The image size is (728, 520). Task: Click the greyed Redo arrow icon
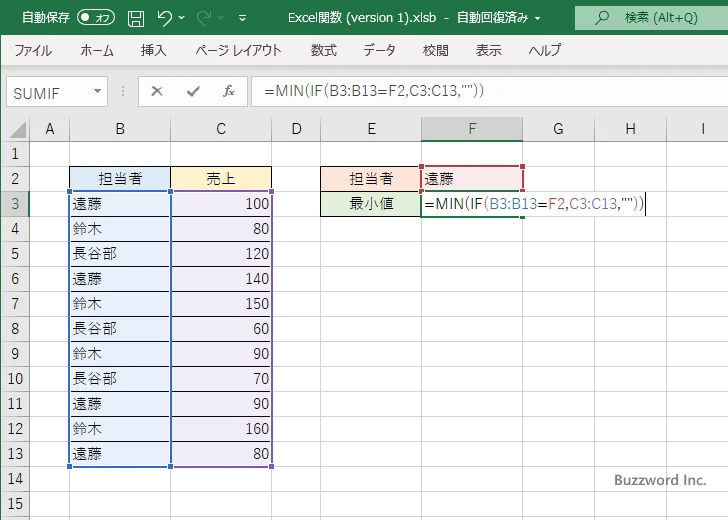[204, 18]
